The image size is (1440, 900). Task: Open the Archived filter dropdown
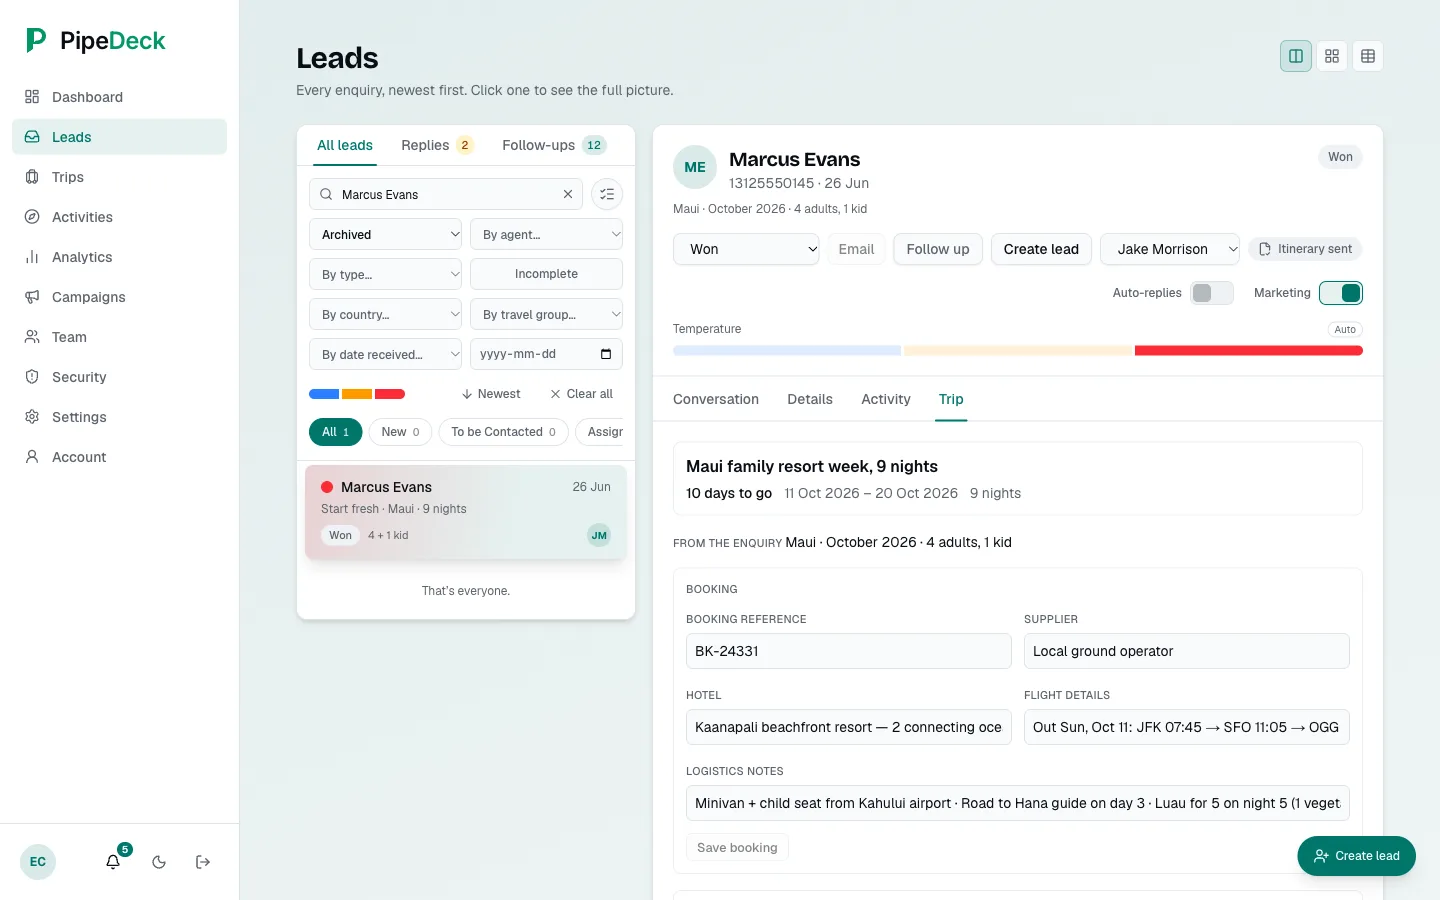(x=385, y=234)
